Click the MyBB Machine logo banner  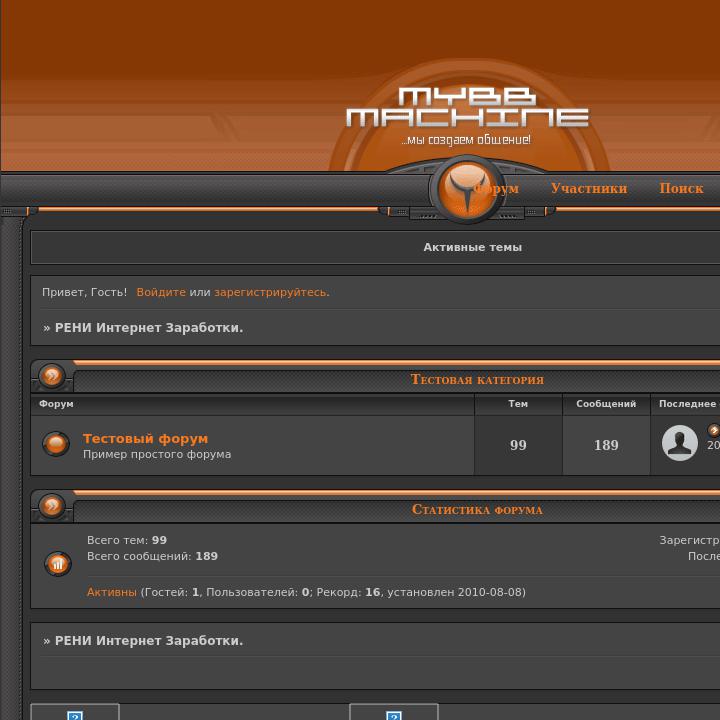click(467, 116)
